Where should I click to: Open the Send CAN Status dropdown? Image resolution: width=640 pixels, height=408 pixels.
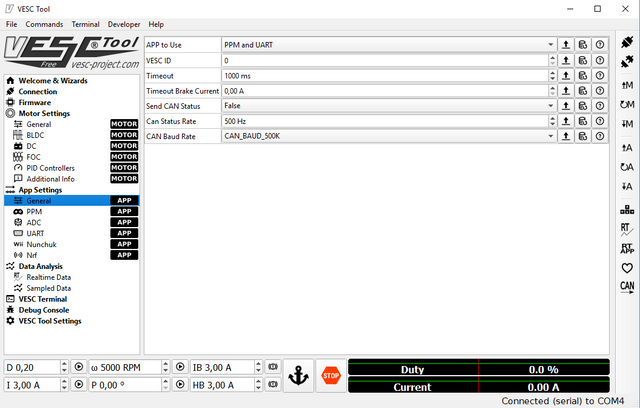(x=389, y=106)
